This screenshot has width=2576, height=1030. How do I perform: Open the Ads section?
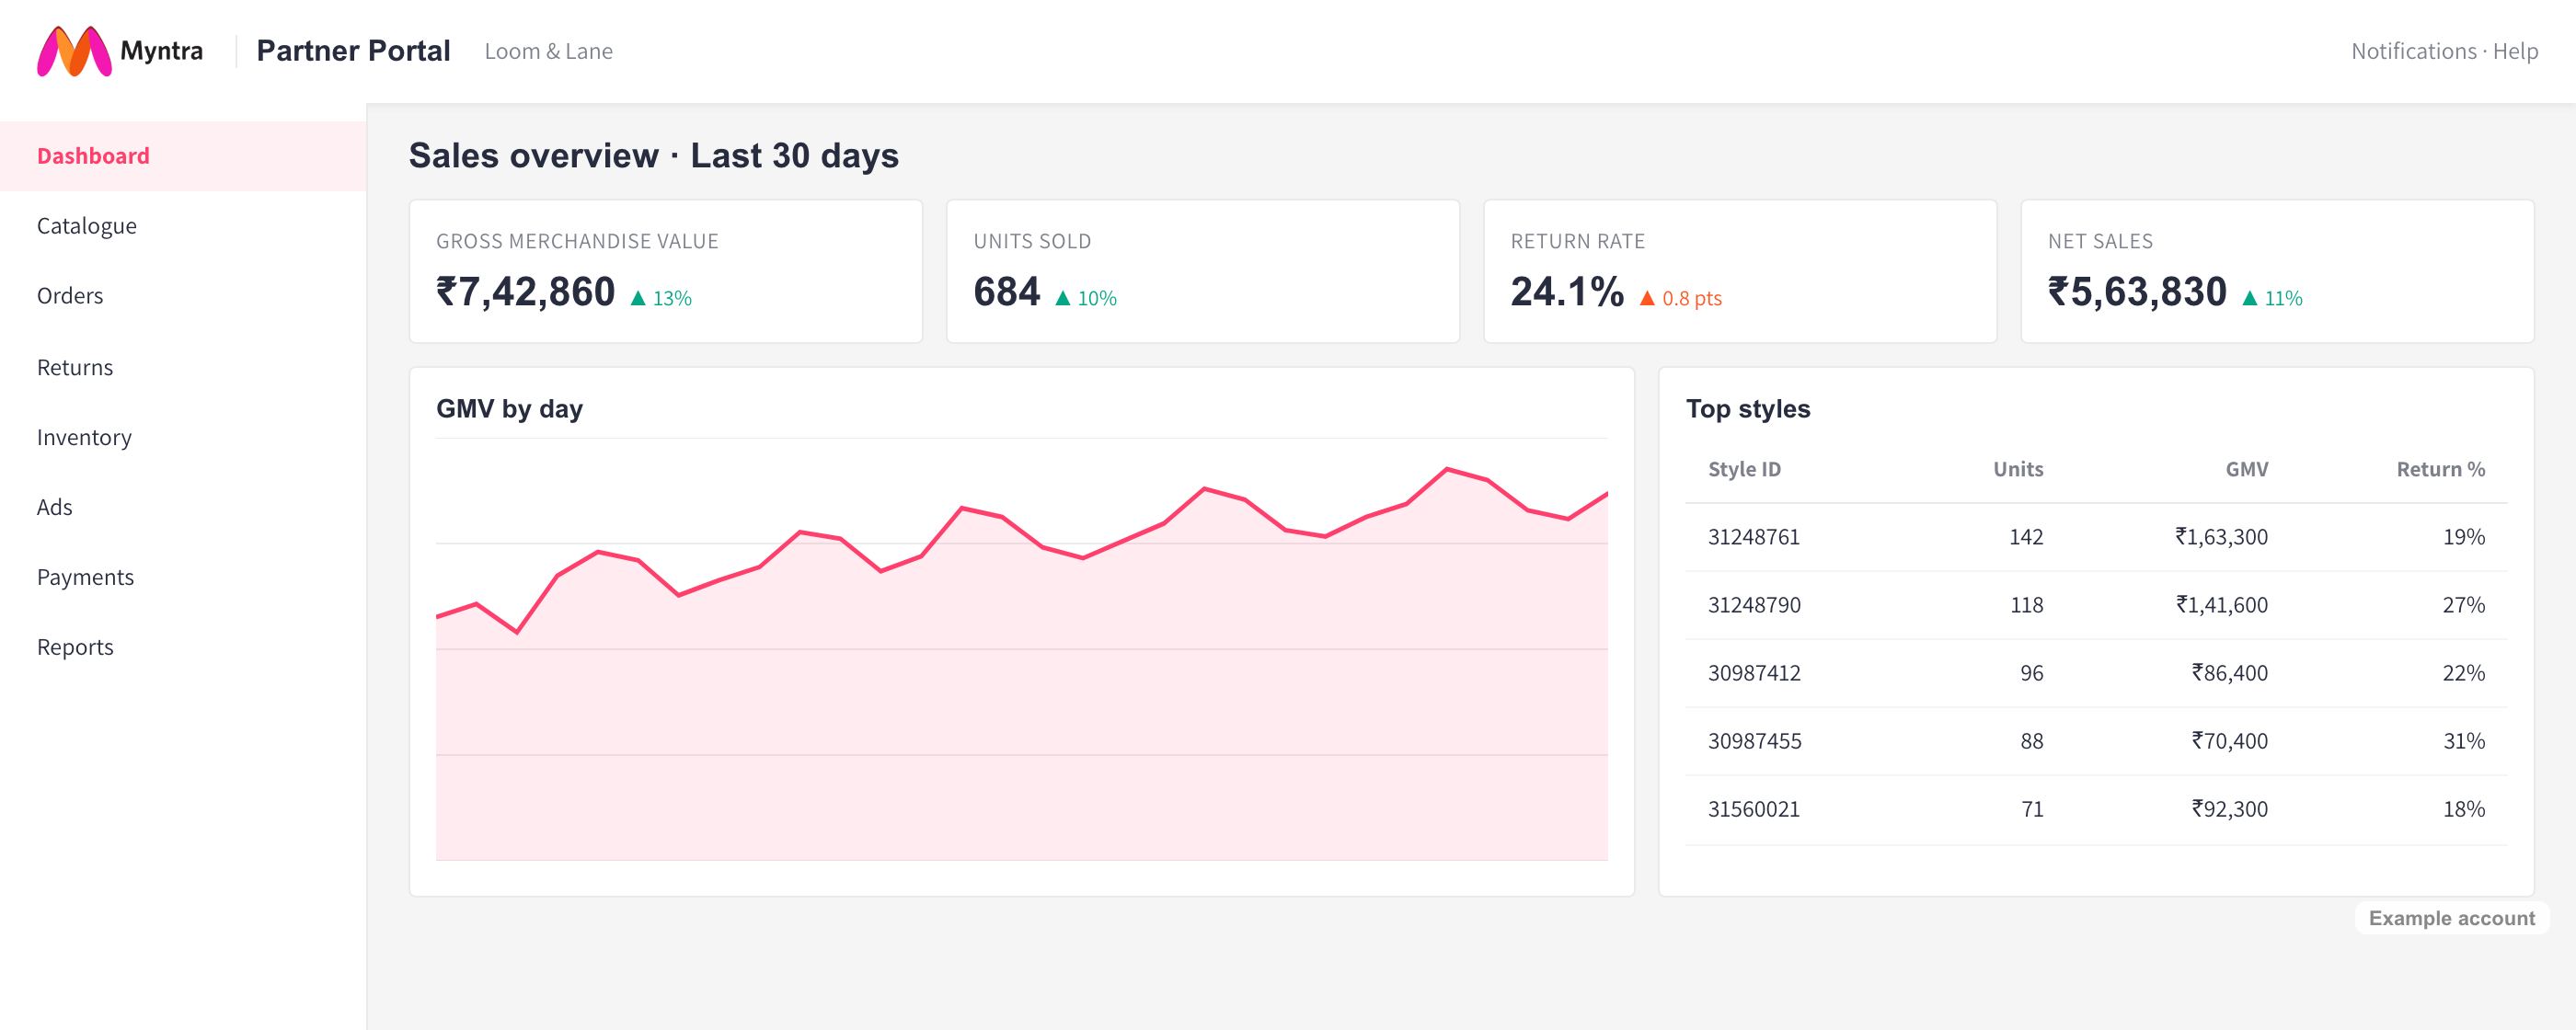click(x=183, y=507)
